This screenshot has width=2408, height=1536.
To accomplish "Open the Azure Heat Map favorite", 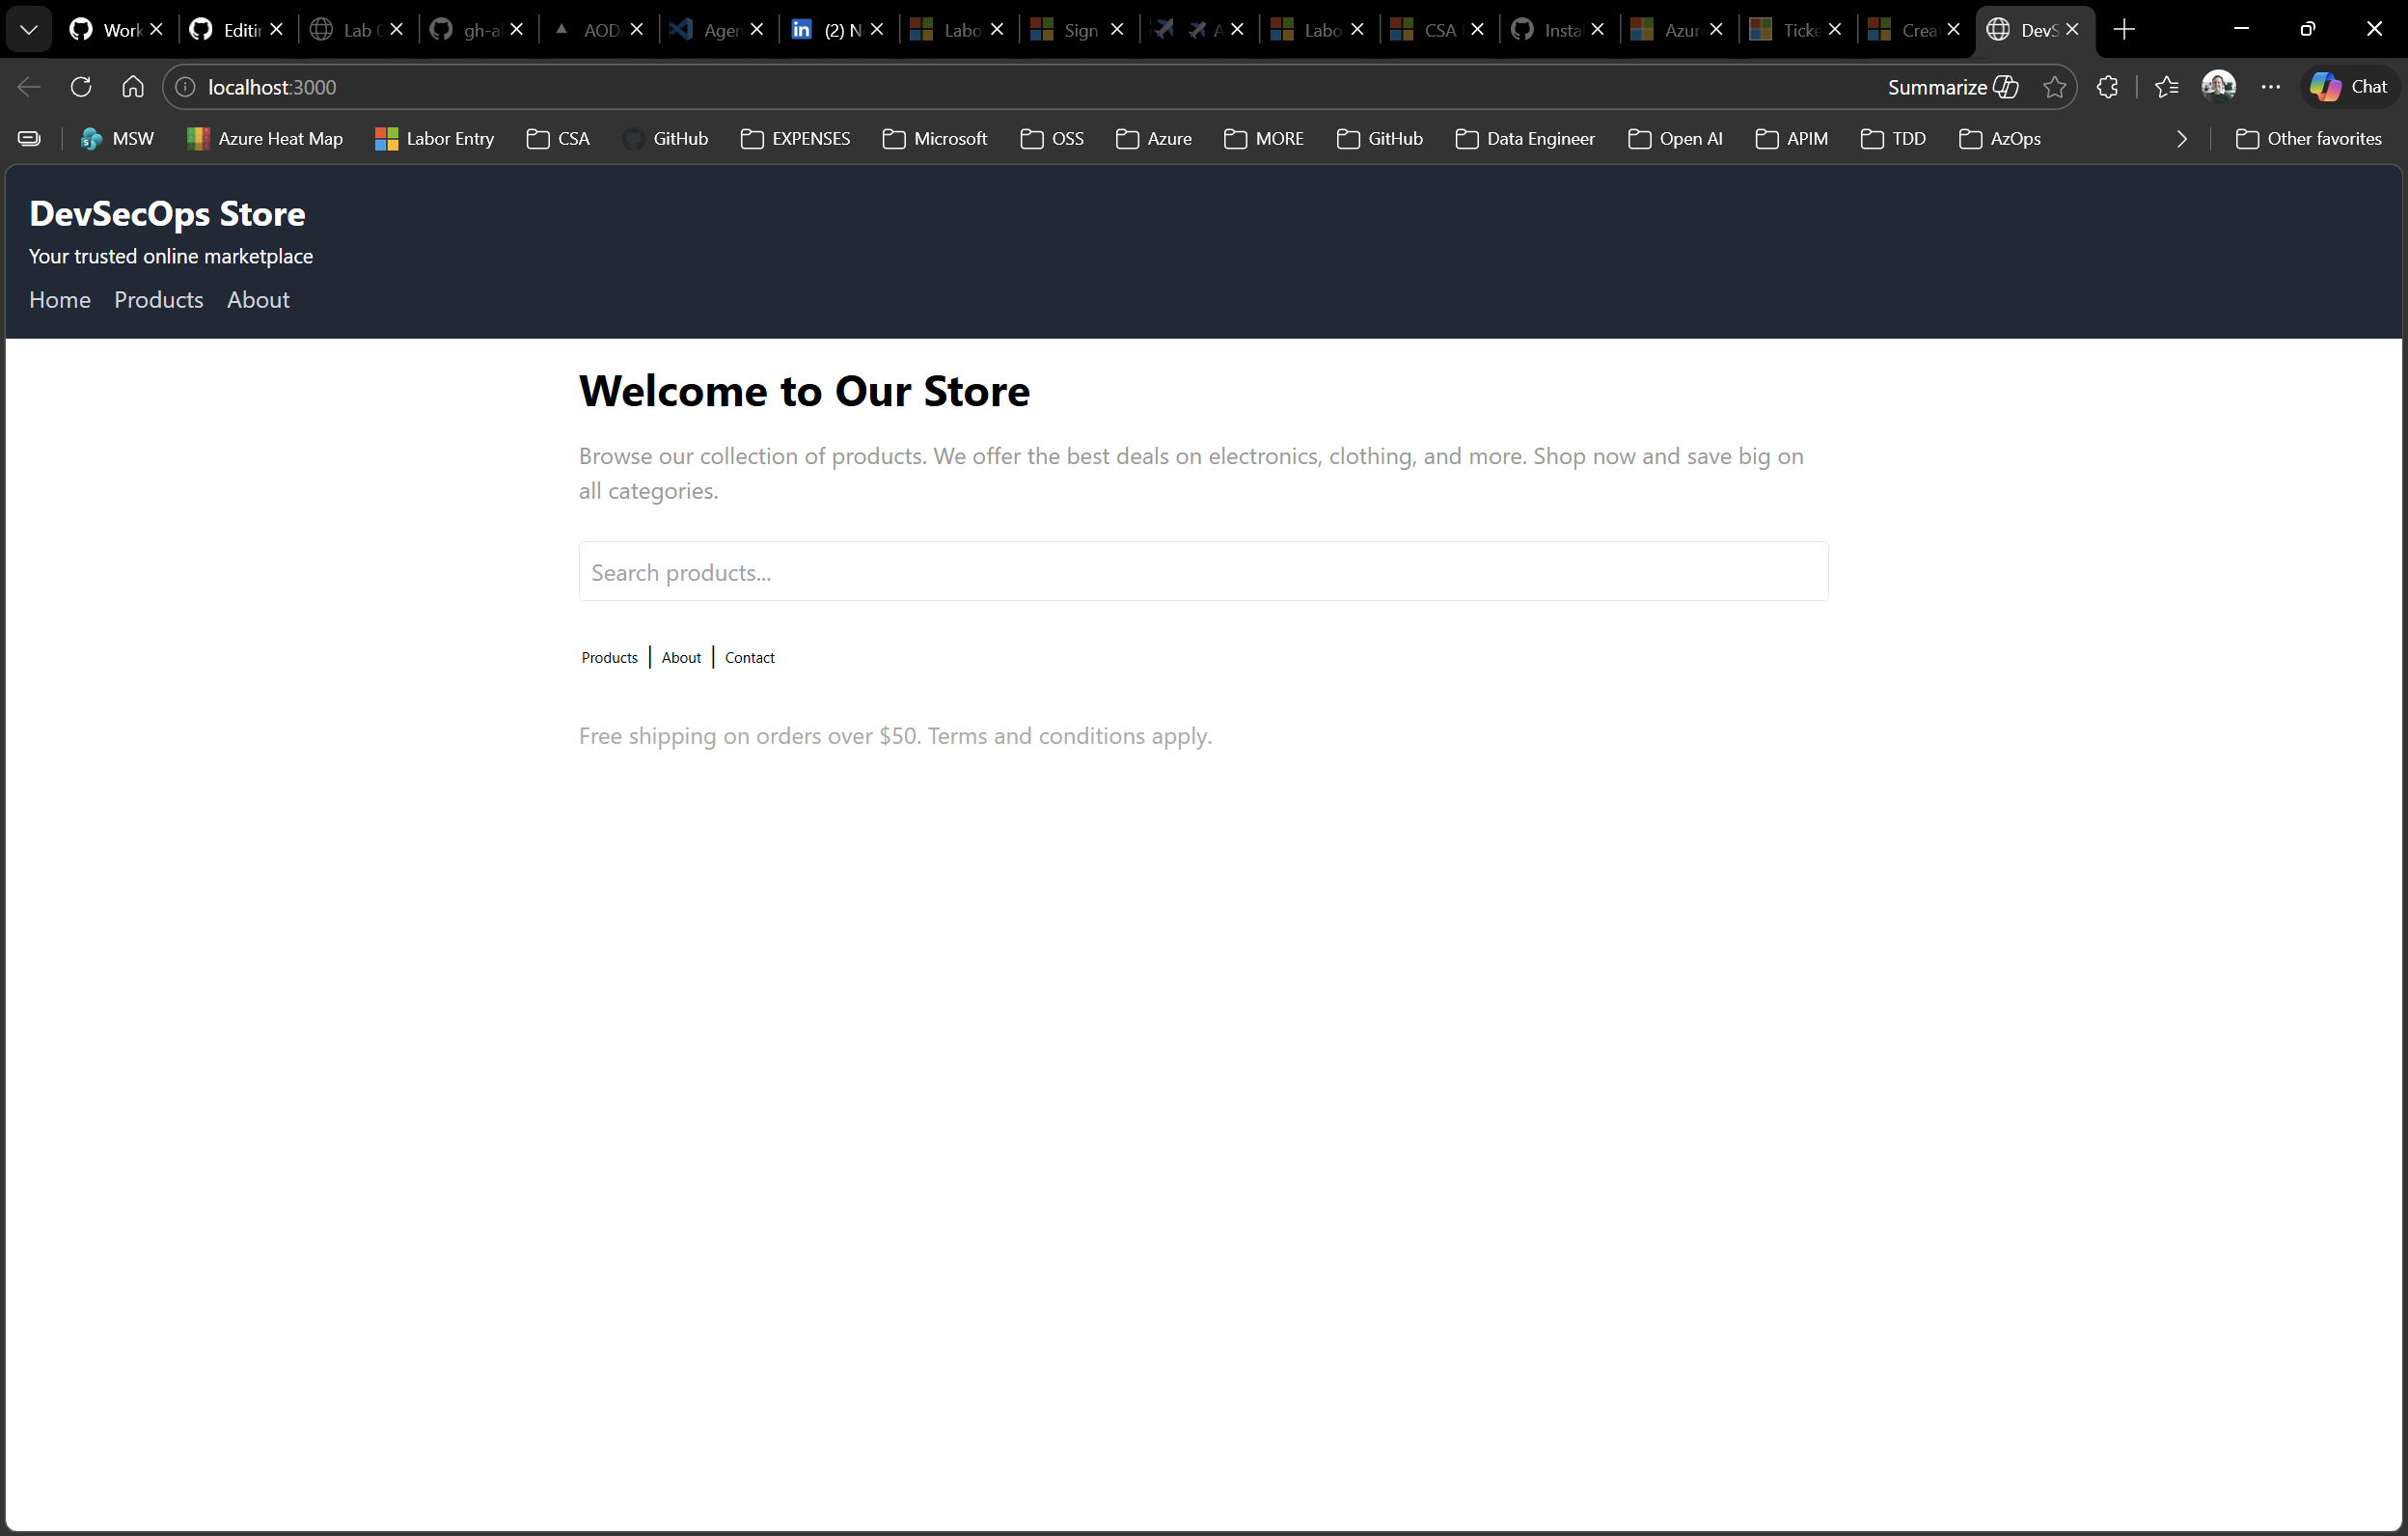I will [263, 139].
